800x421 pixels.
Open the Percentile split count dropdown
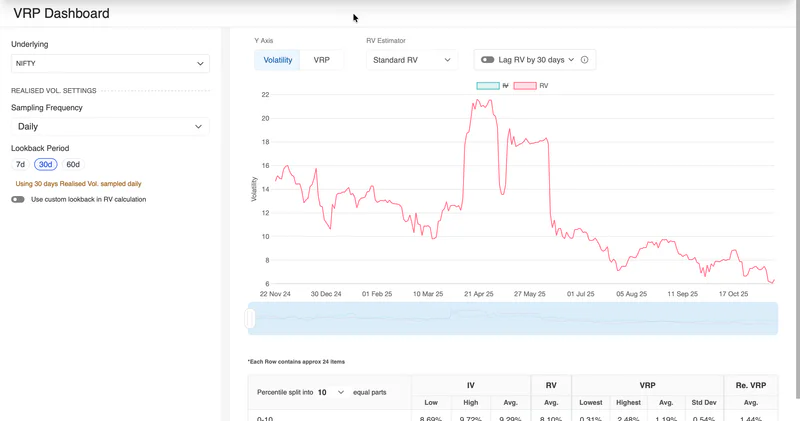[331, 392]
